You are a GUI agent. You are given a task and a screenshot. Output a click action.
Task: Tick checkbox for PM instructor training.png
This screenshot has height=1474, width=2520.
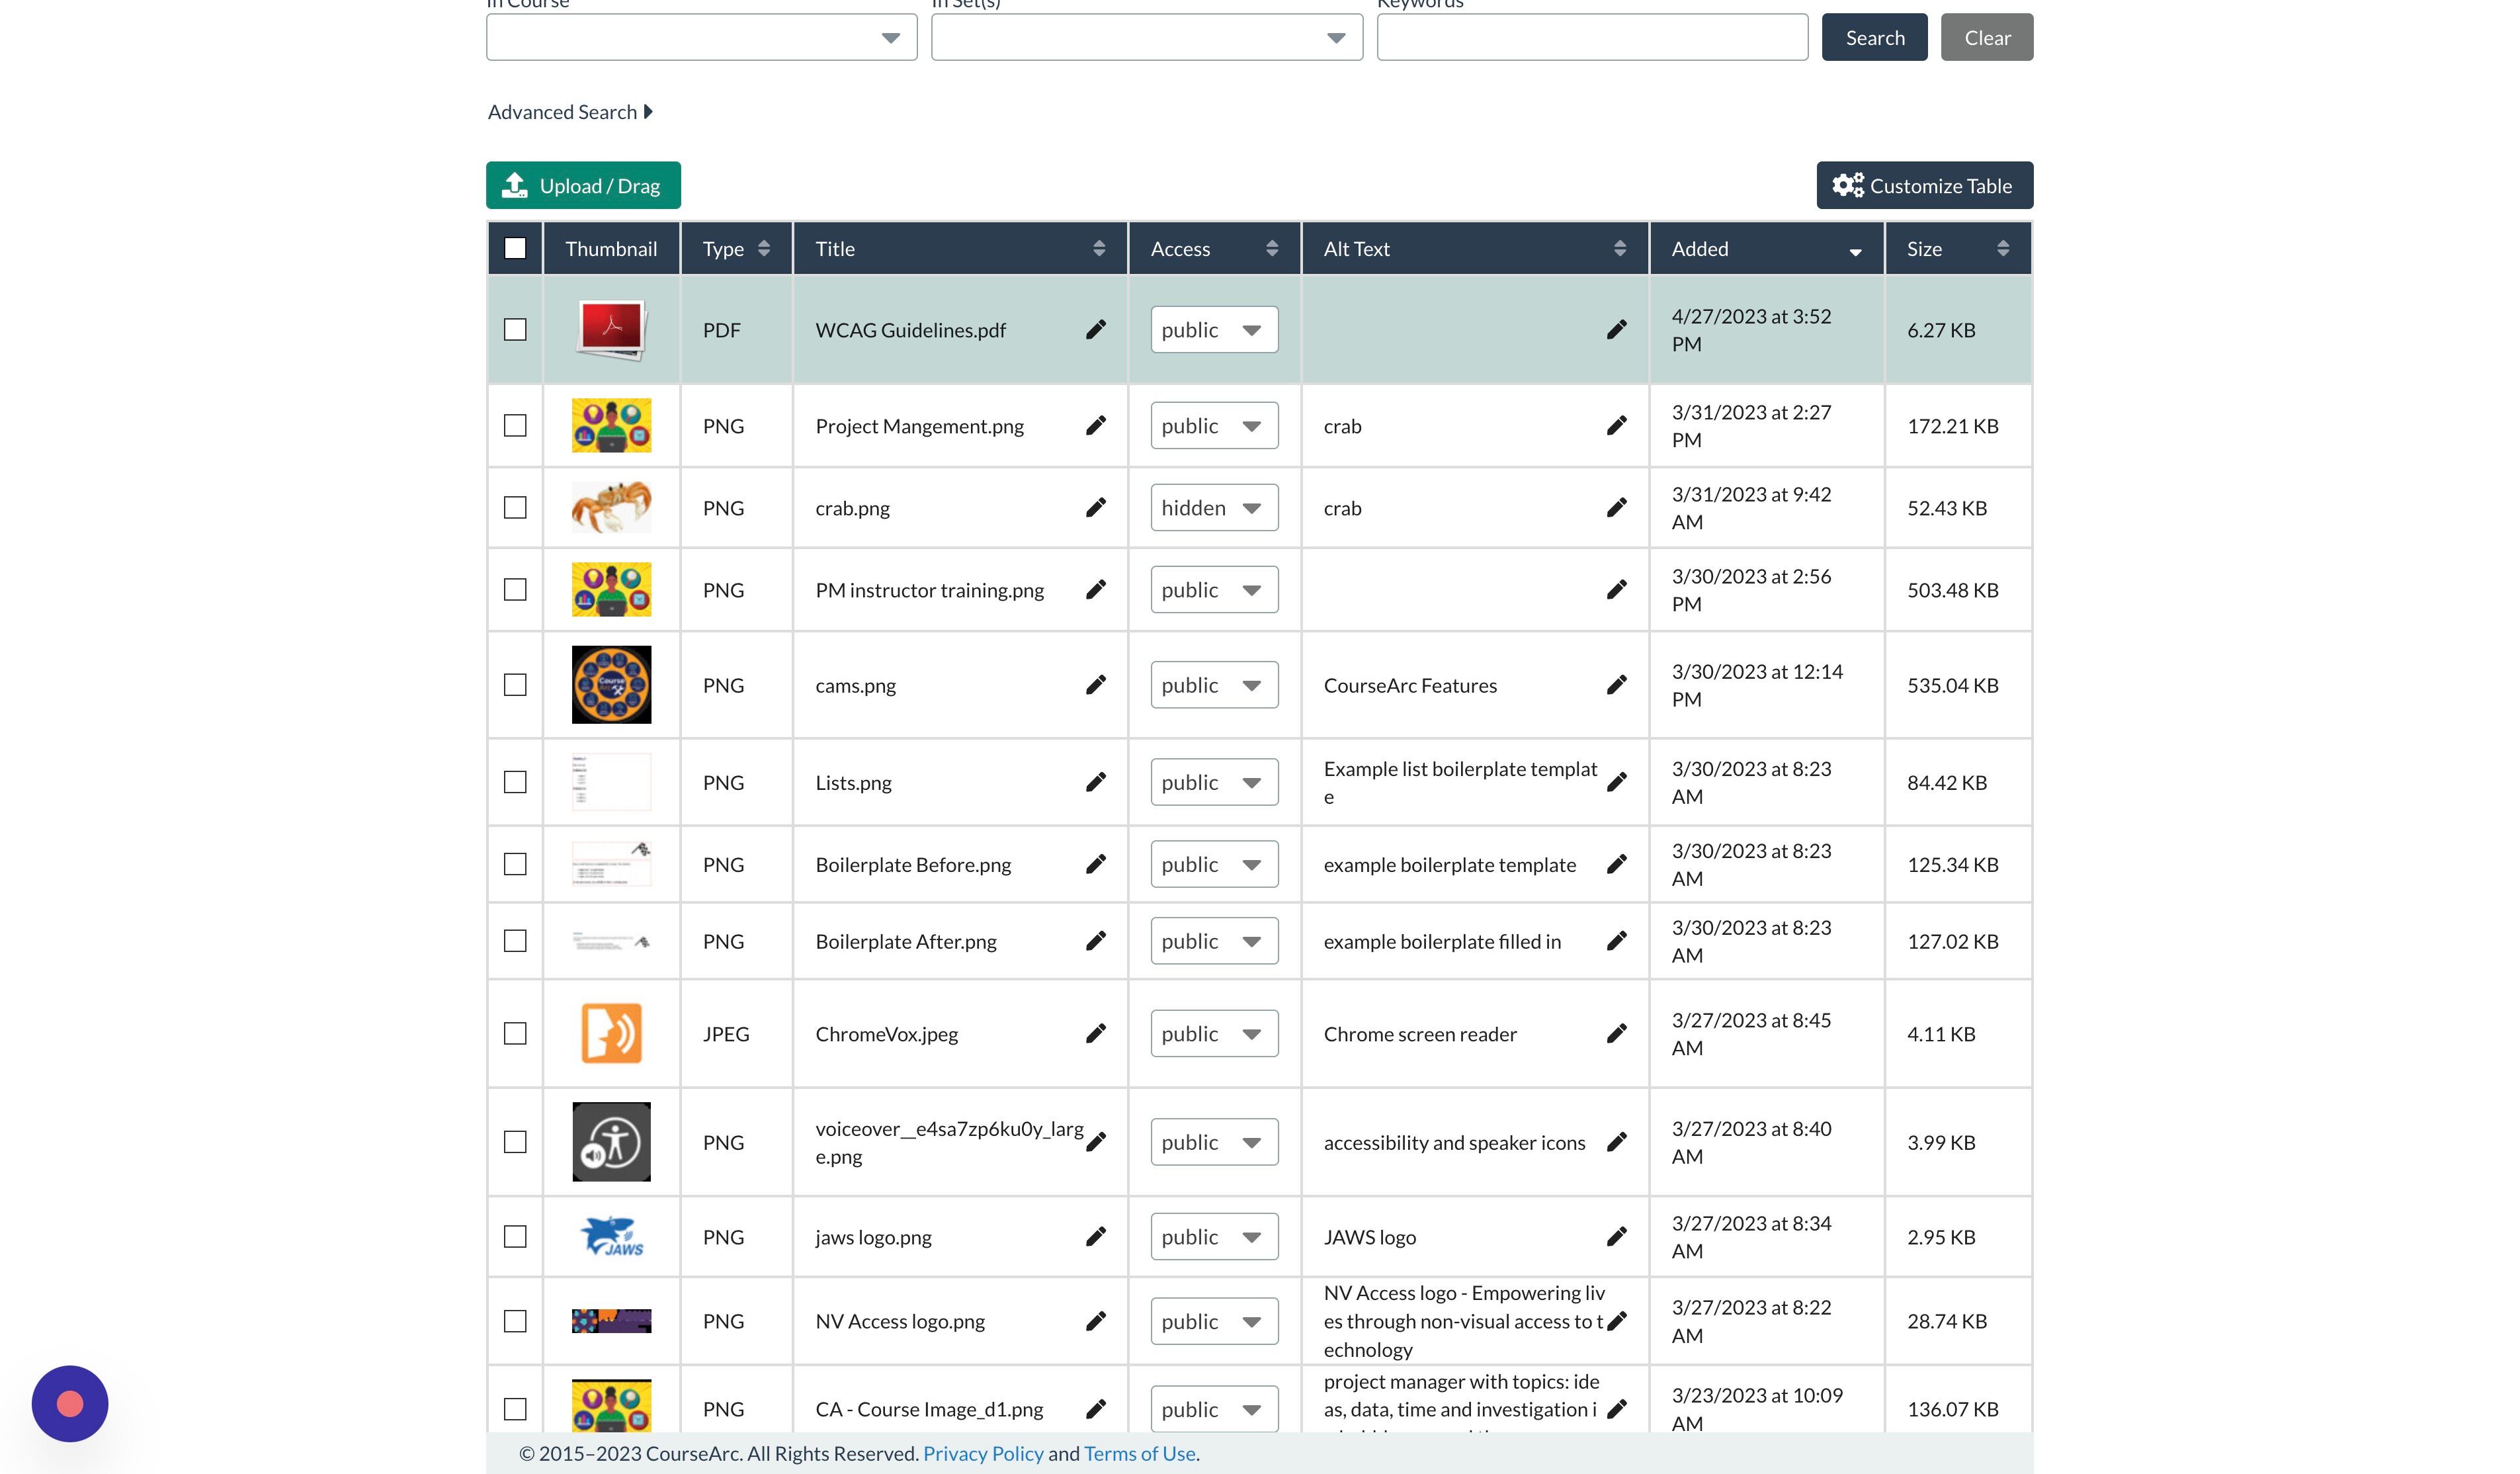[515, 589]
